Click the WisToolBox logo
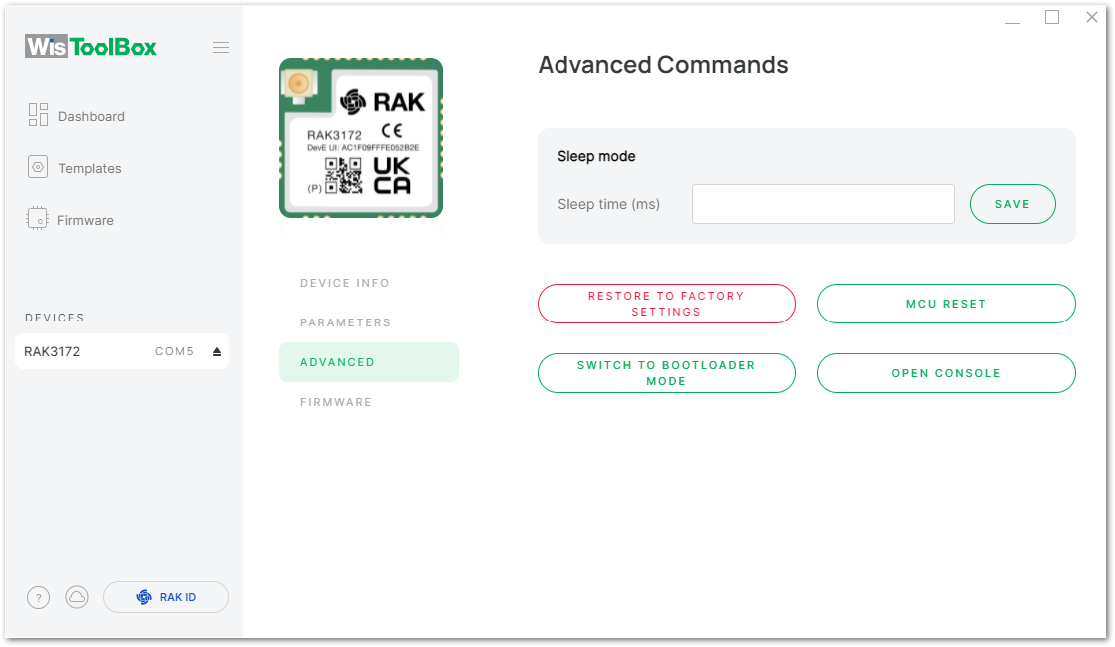The image size is (1115, 647). [91, 47]
